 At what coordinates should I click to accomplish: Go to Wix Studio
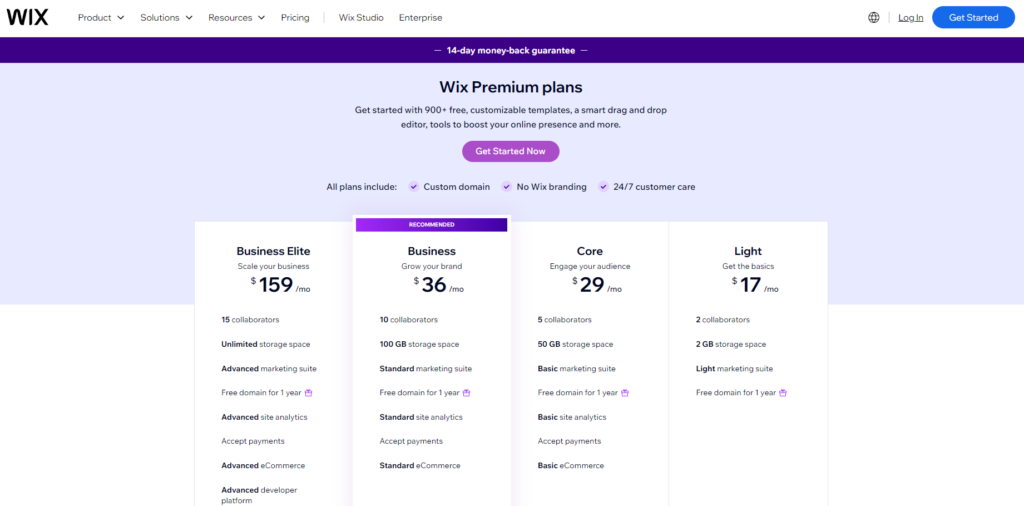tap(361, 18)
